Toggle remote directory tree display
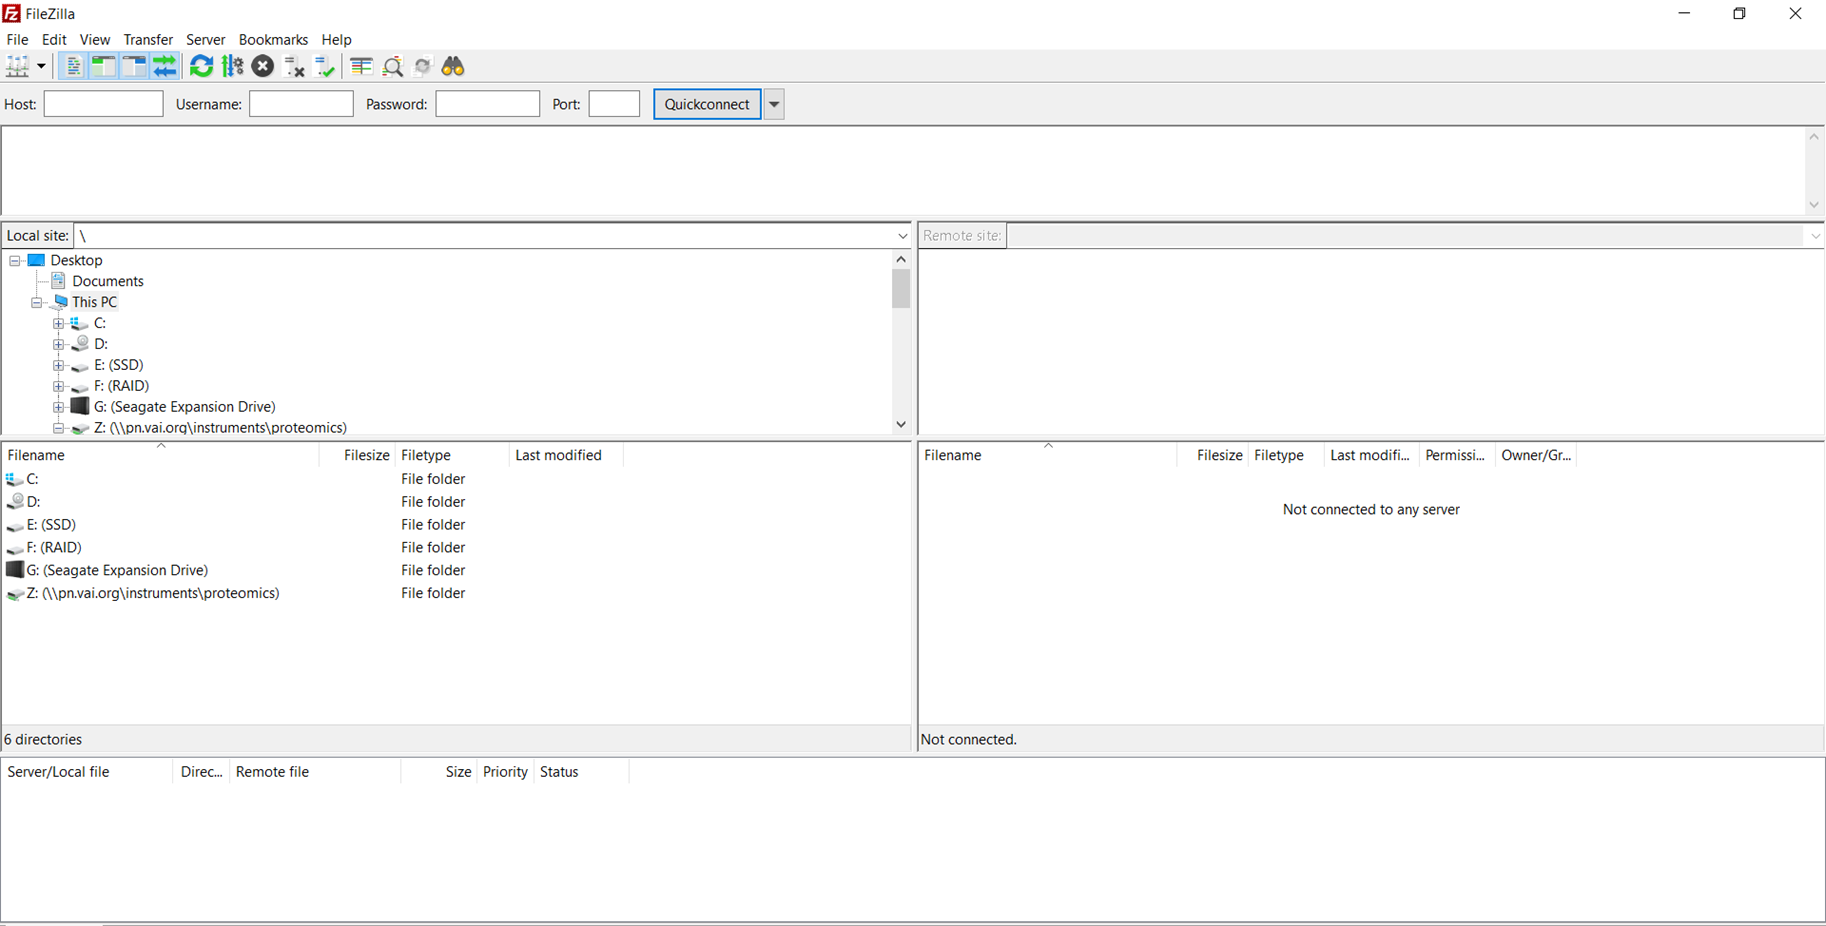This screenshot has height=926, width=1826. point(134,66)
